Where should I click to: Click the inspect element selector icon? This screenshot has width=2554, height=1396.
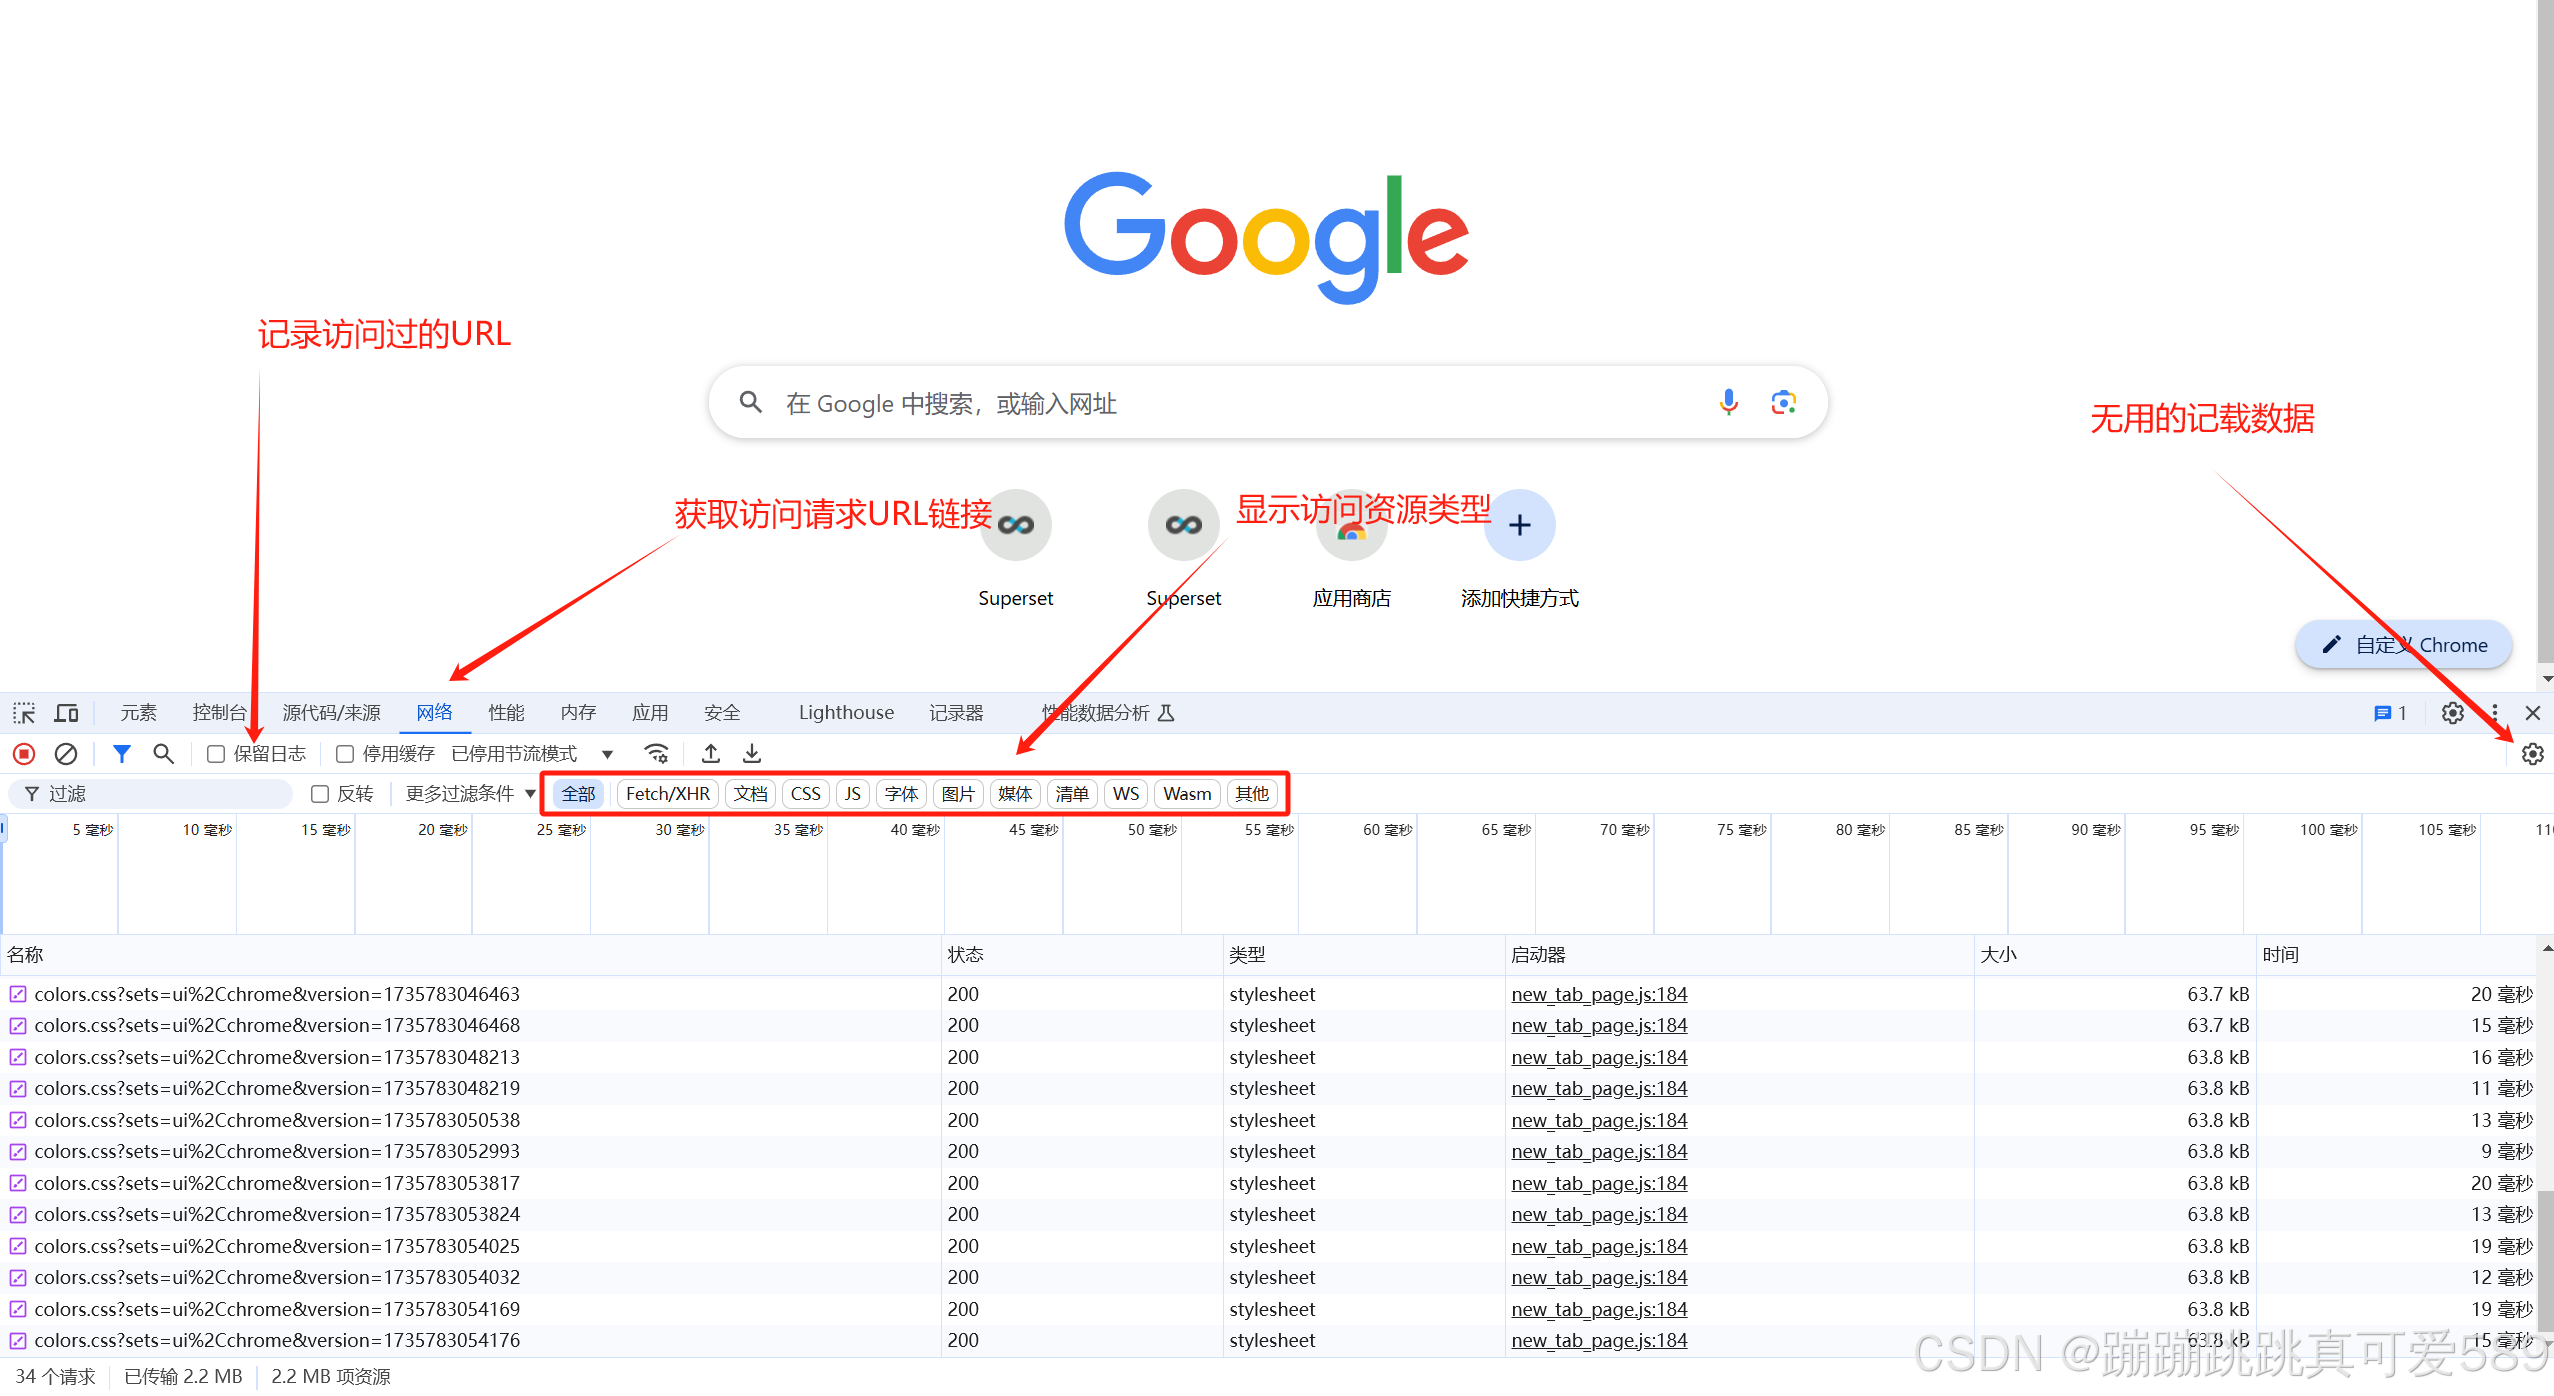click(x=24, y=713)
